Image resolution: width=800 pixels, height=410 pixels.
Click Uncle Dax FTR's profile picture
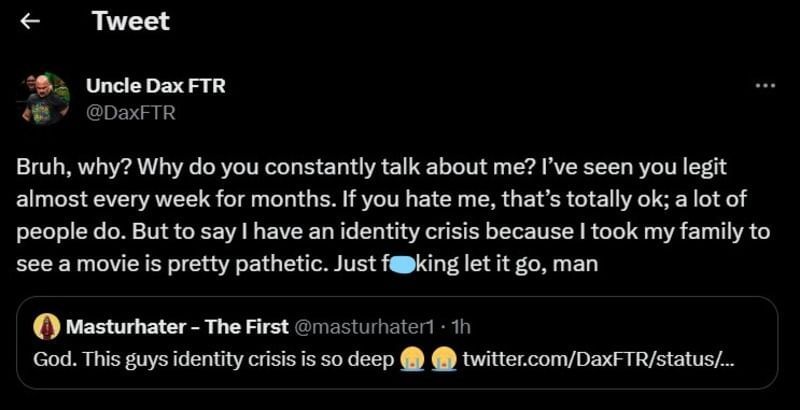(44, 98)
